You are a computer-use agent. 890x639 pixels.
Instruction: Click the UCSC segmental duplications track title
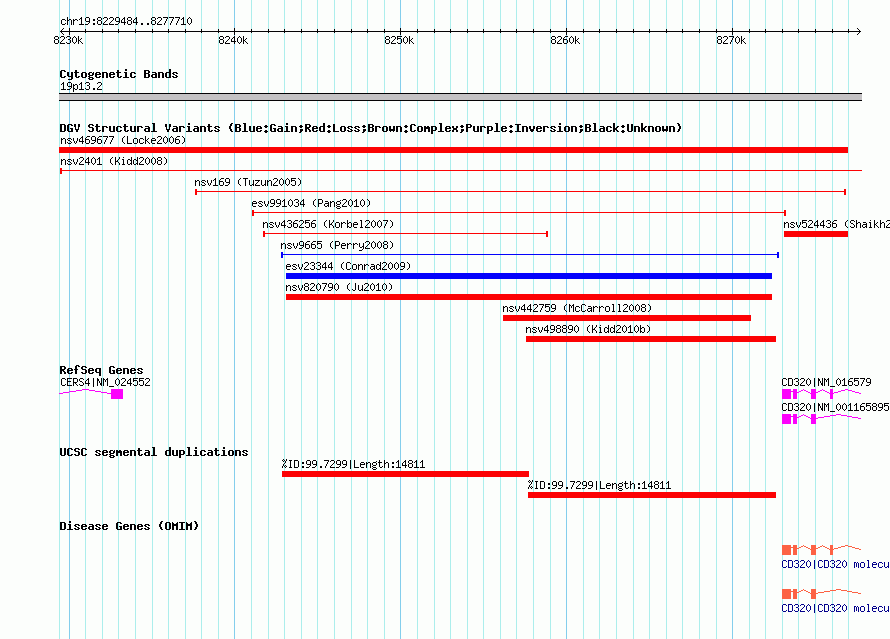point(154,452)
